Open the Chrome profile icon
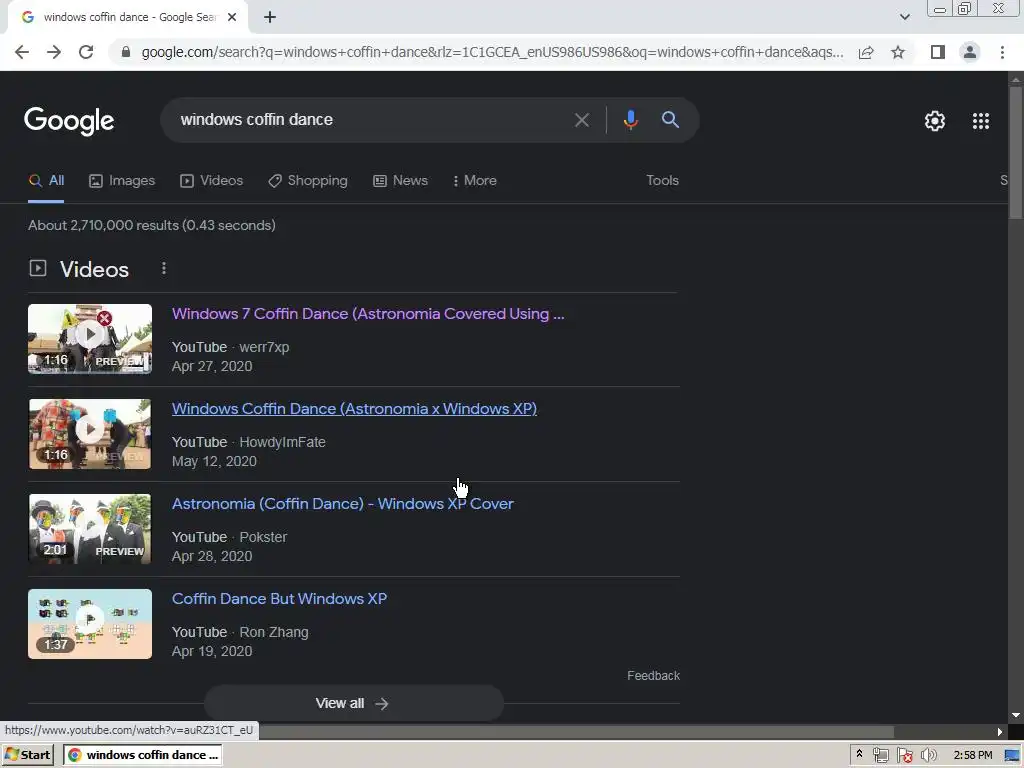Viewport: 1024px width, 768px height. [x=970, y=52]
